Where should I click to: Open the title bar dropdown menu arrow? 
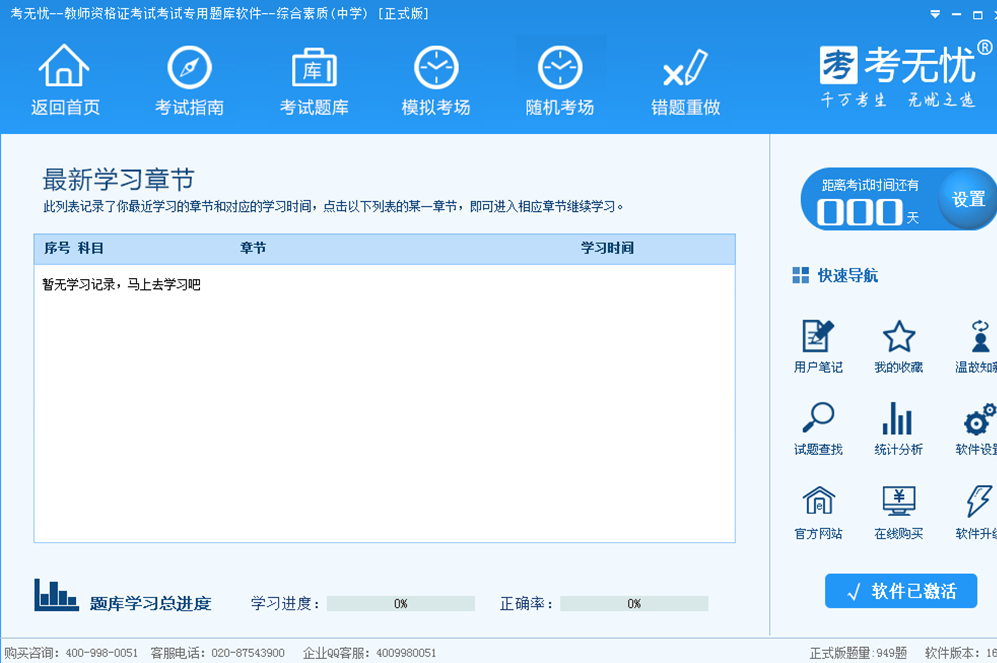pos(935,14)
